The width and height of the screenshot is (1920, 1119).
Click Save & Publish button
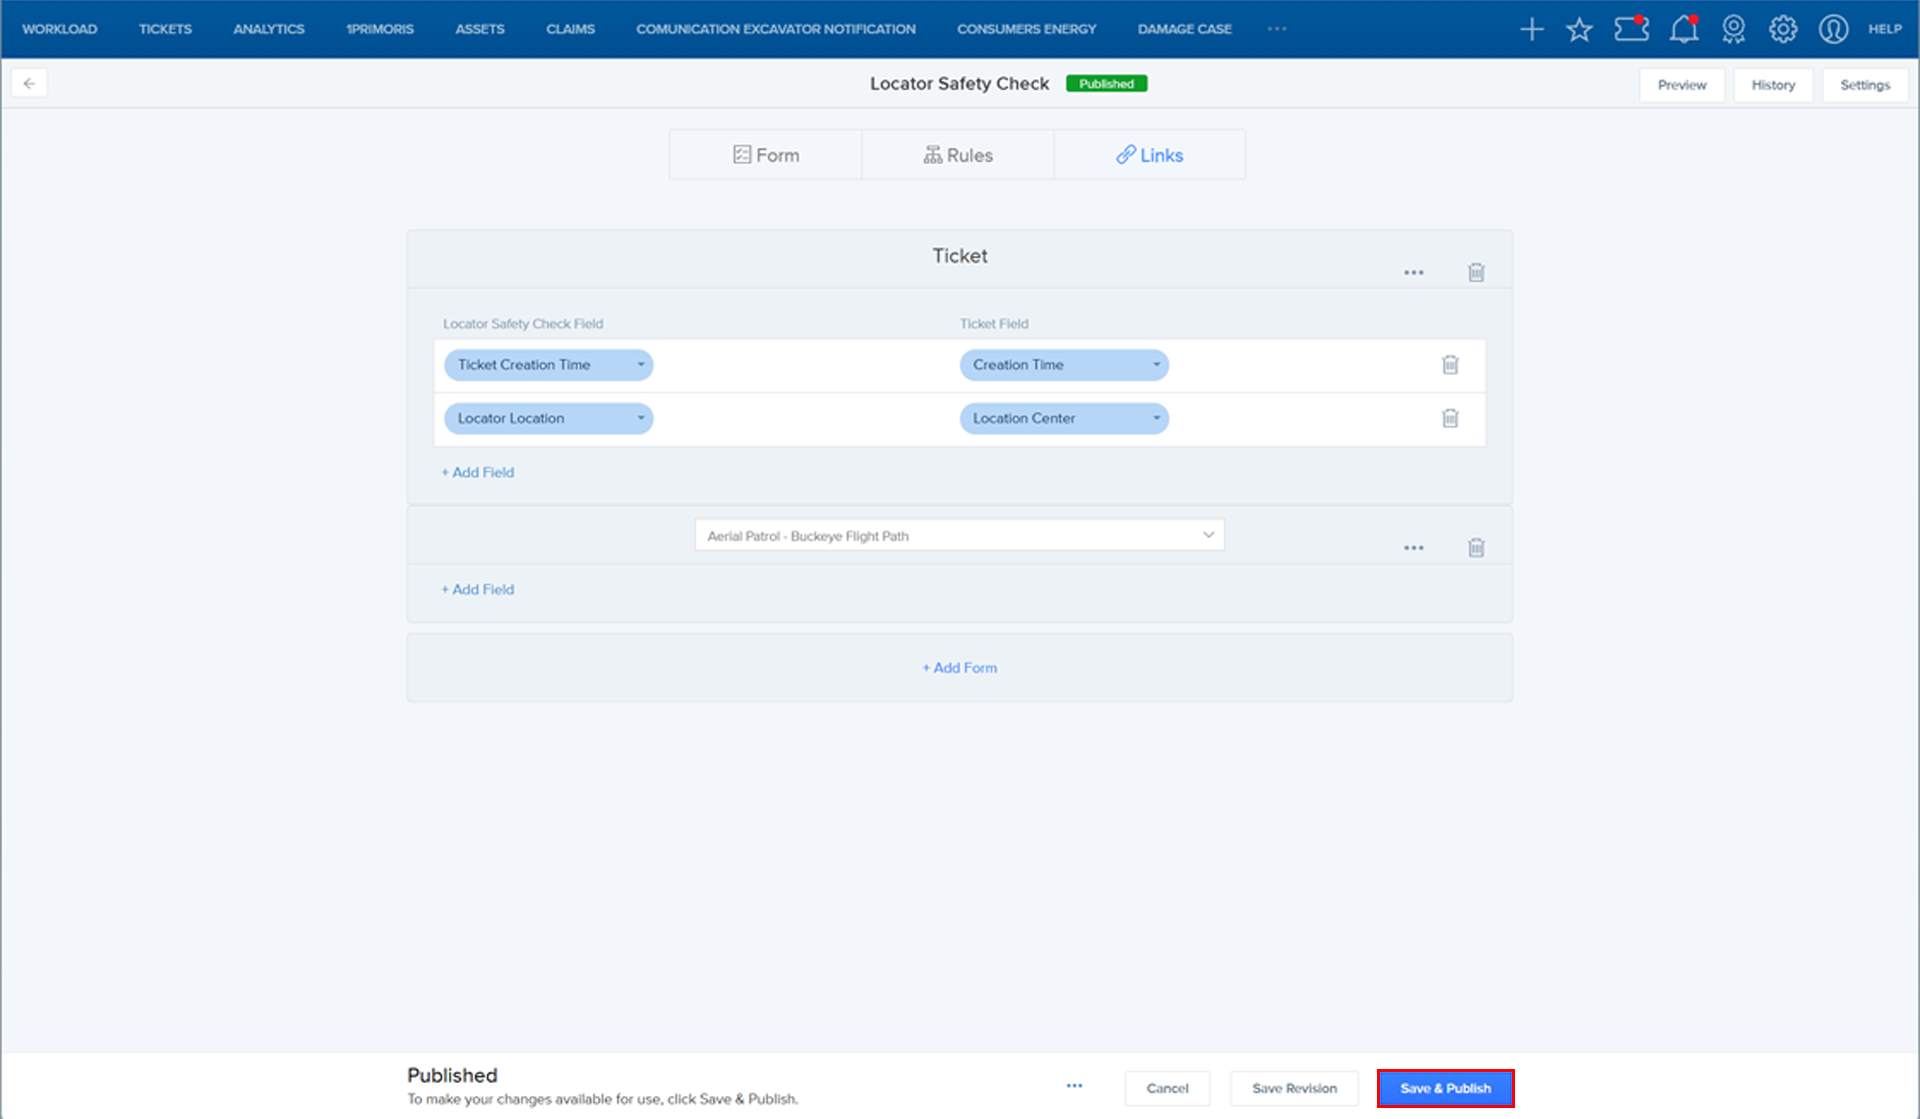pos(1445,1088)
